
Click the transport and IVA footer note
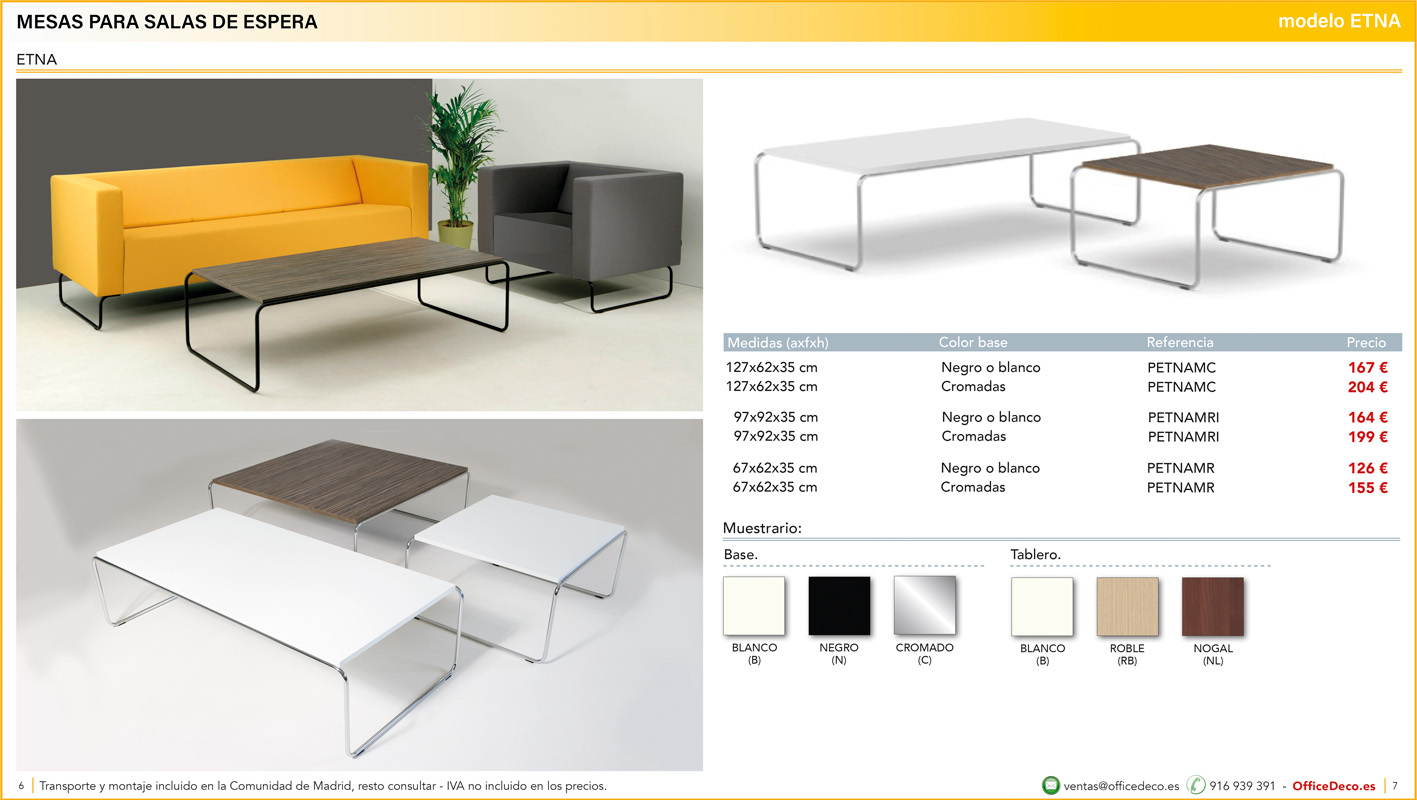pyautogui.click(x=323, y=786)
